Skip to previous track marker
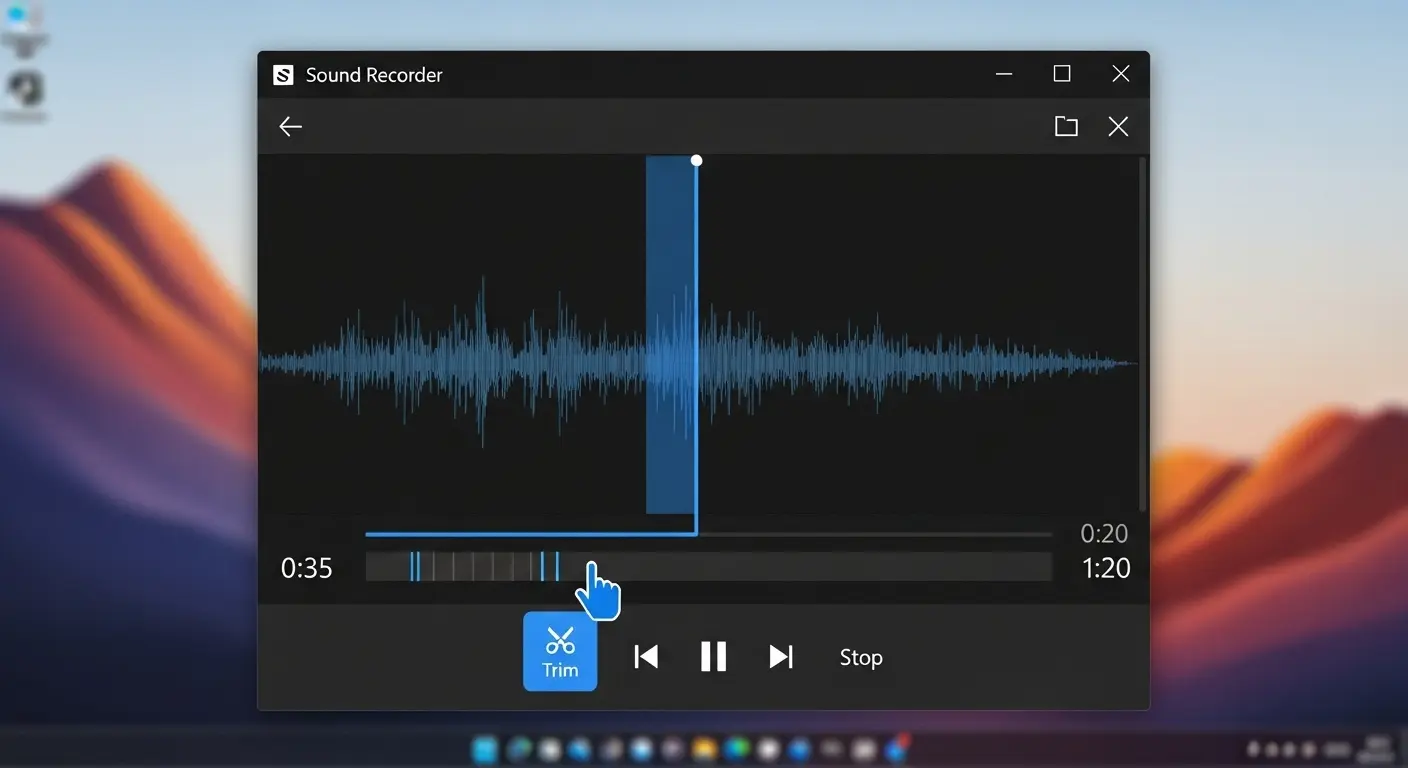 pyautogui.click(x=646, y=656)
